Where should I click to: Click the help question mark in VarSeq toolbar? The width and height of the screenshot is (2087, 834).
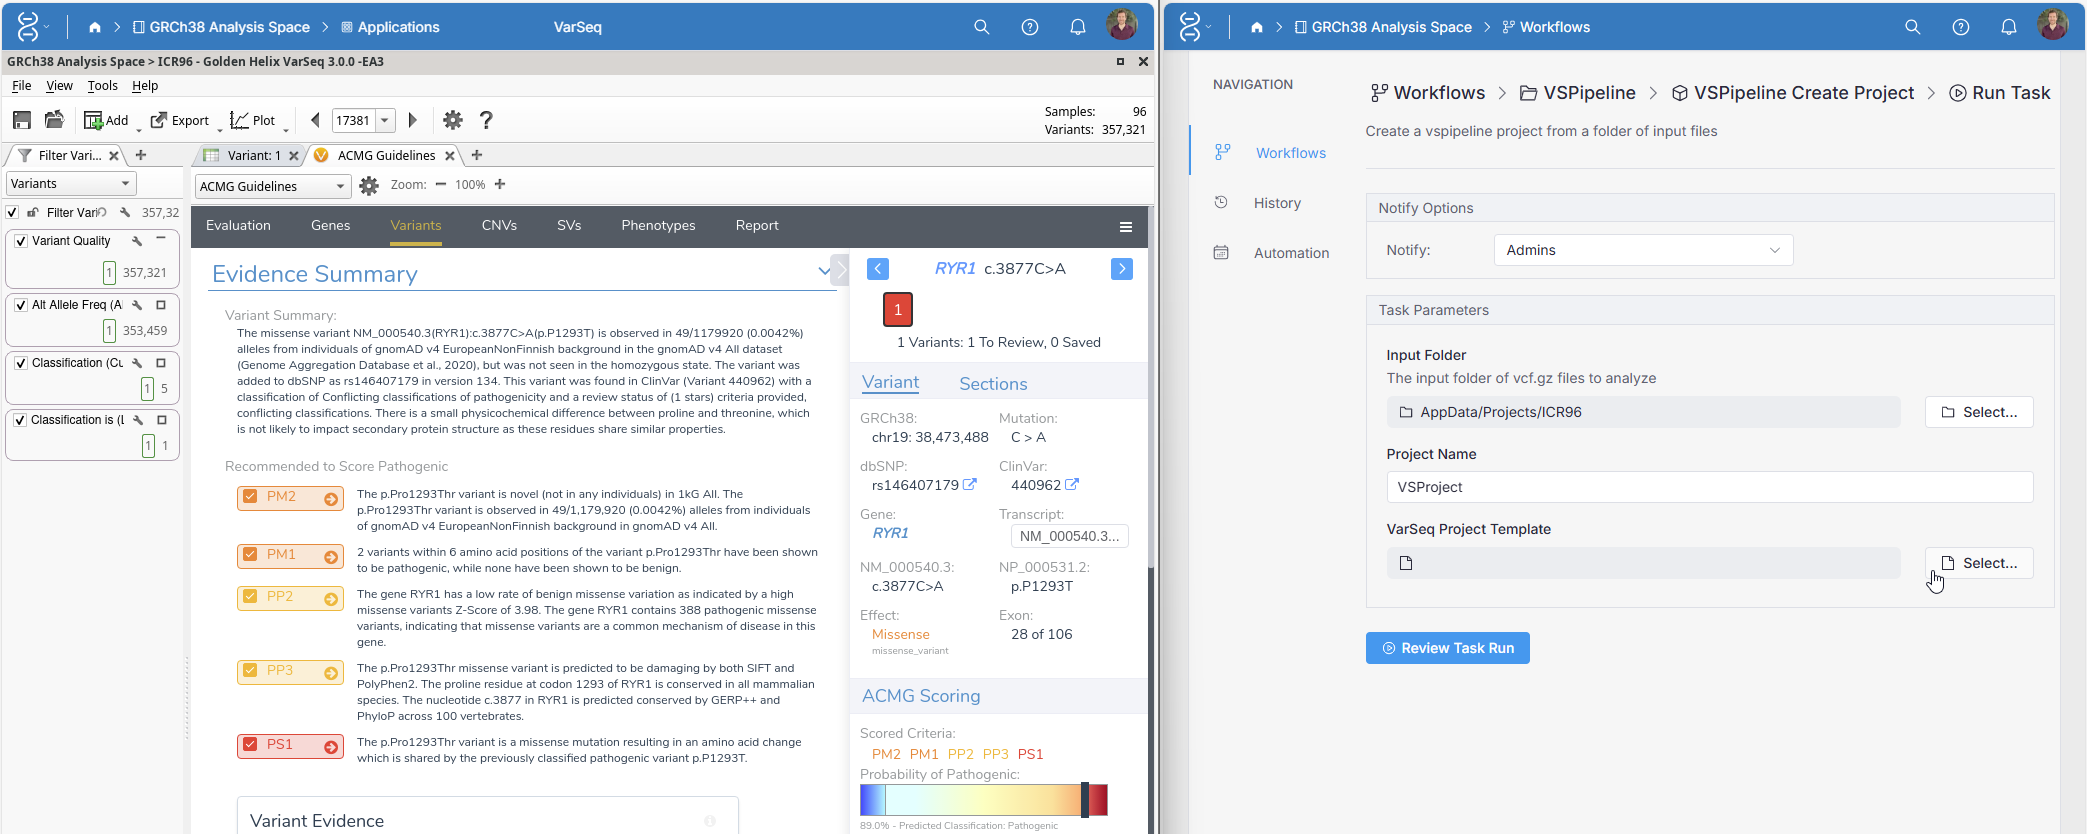[486, 120]
